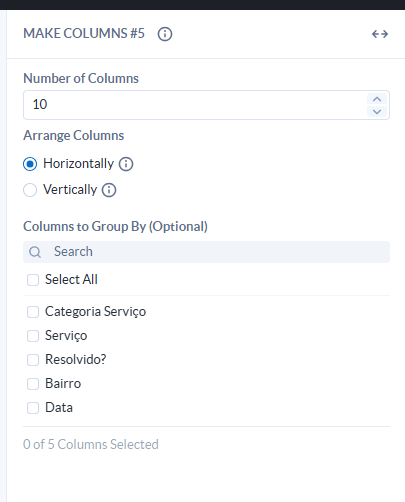Increase Number of Columns with up arrow
405x502 pixels.
[377, 99]
